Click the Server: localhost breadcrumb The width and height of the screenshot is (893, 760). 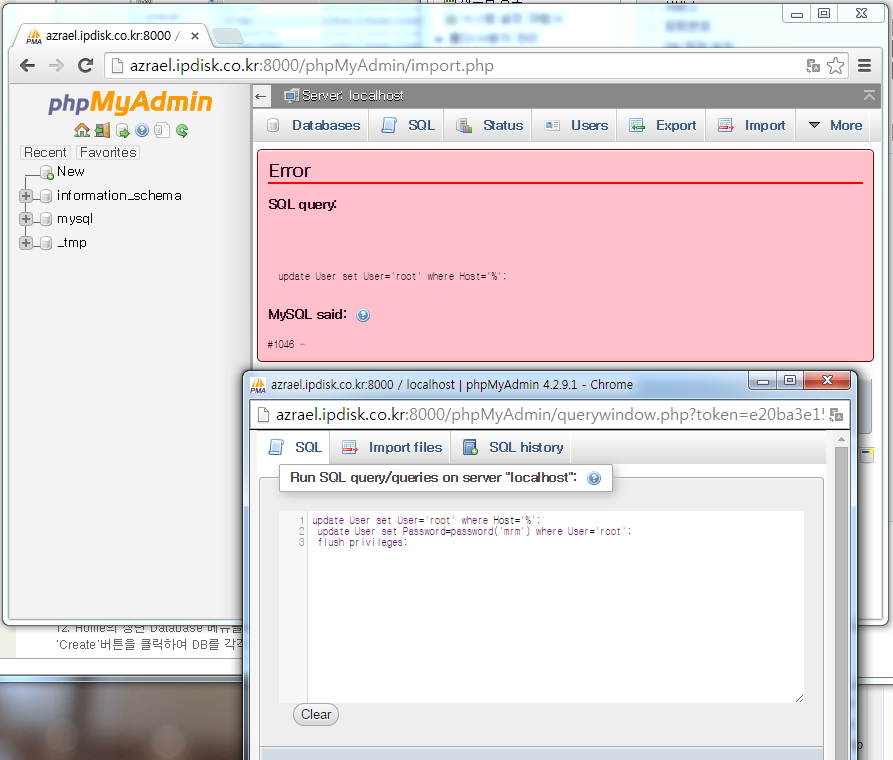[x=353, y=96]
